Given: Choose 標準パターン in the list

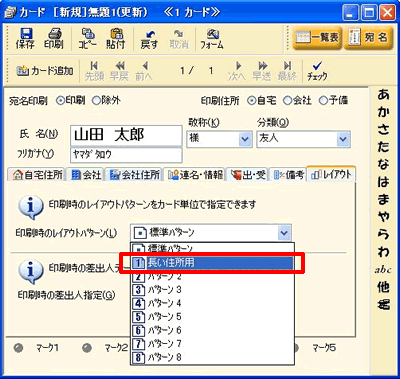Looking at the screenshot, I should tap(212, 249).
